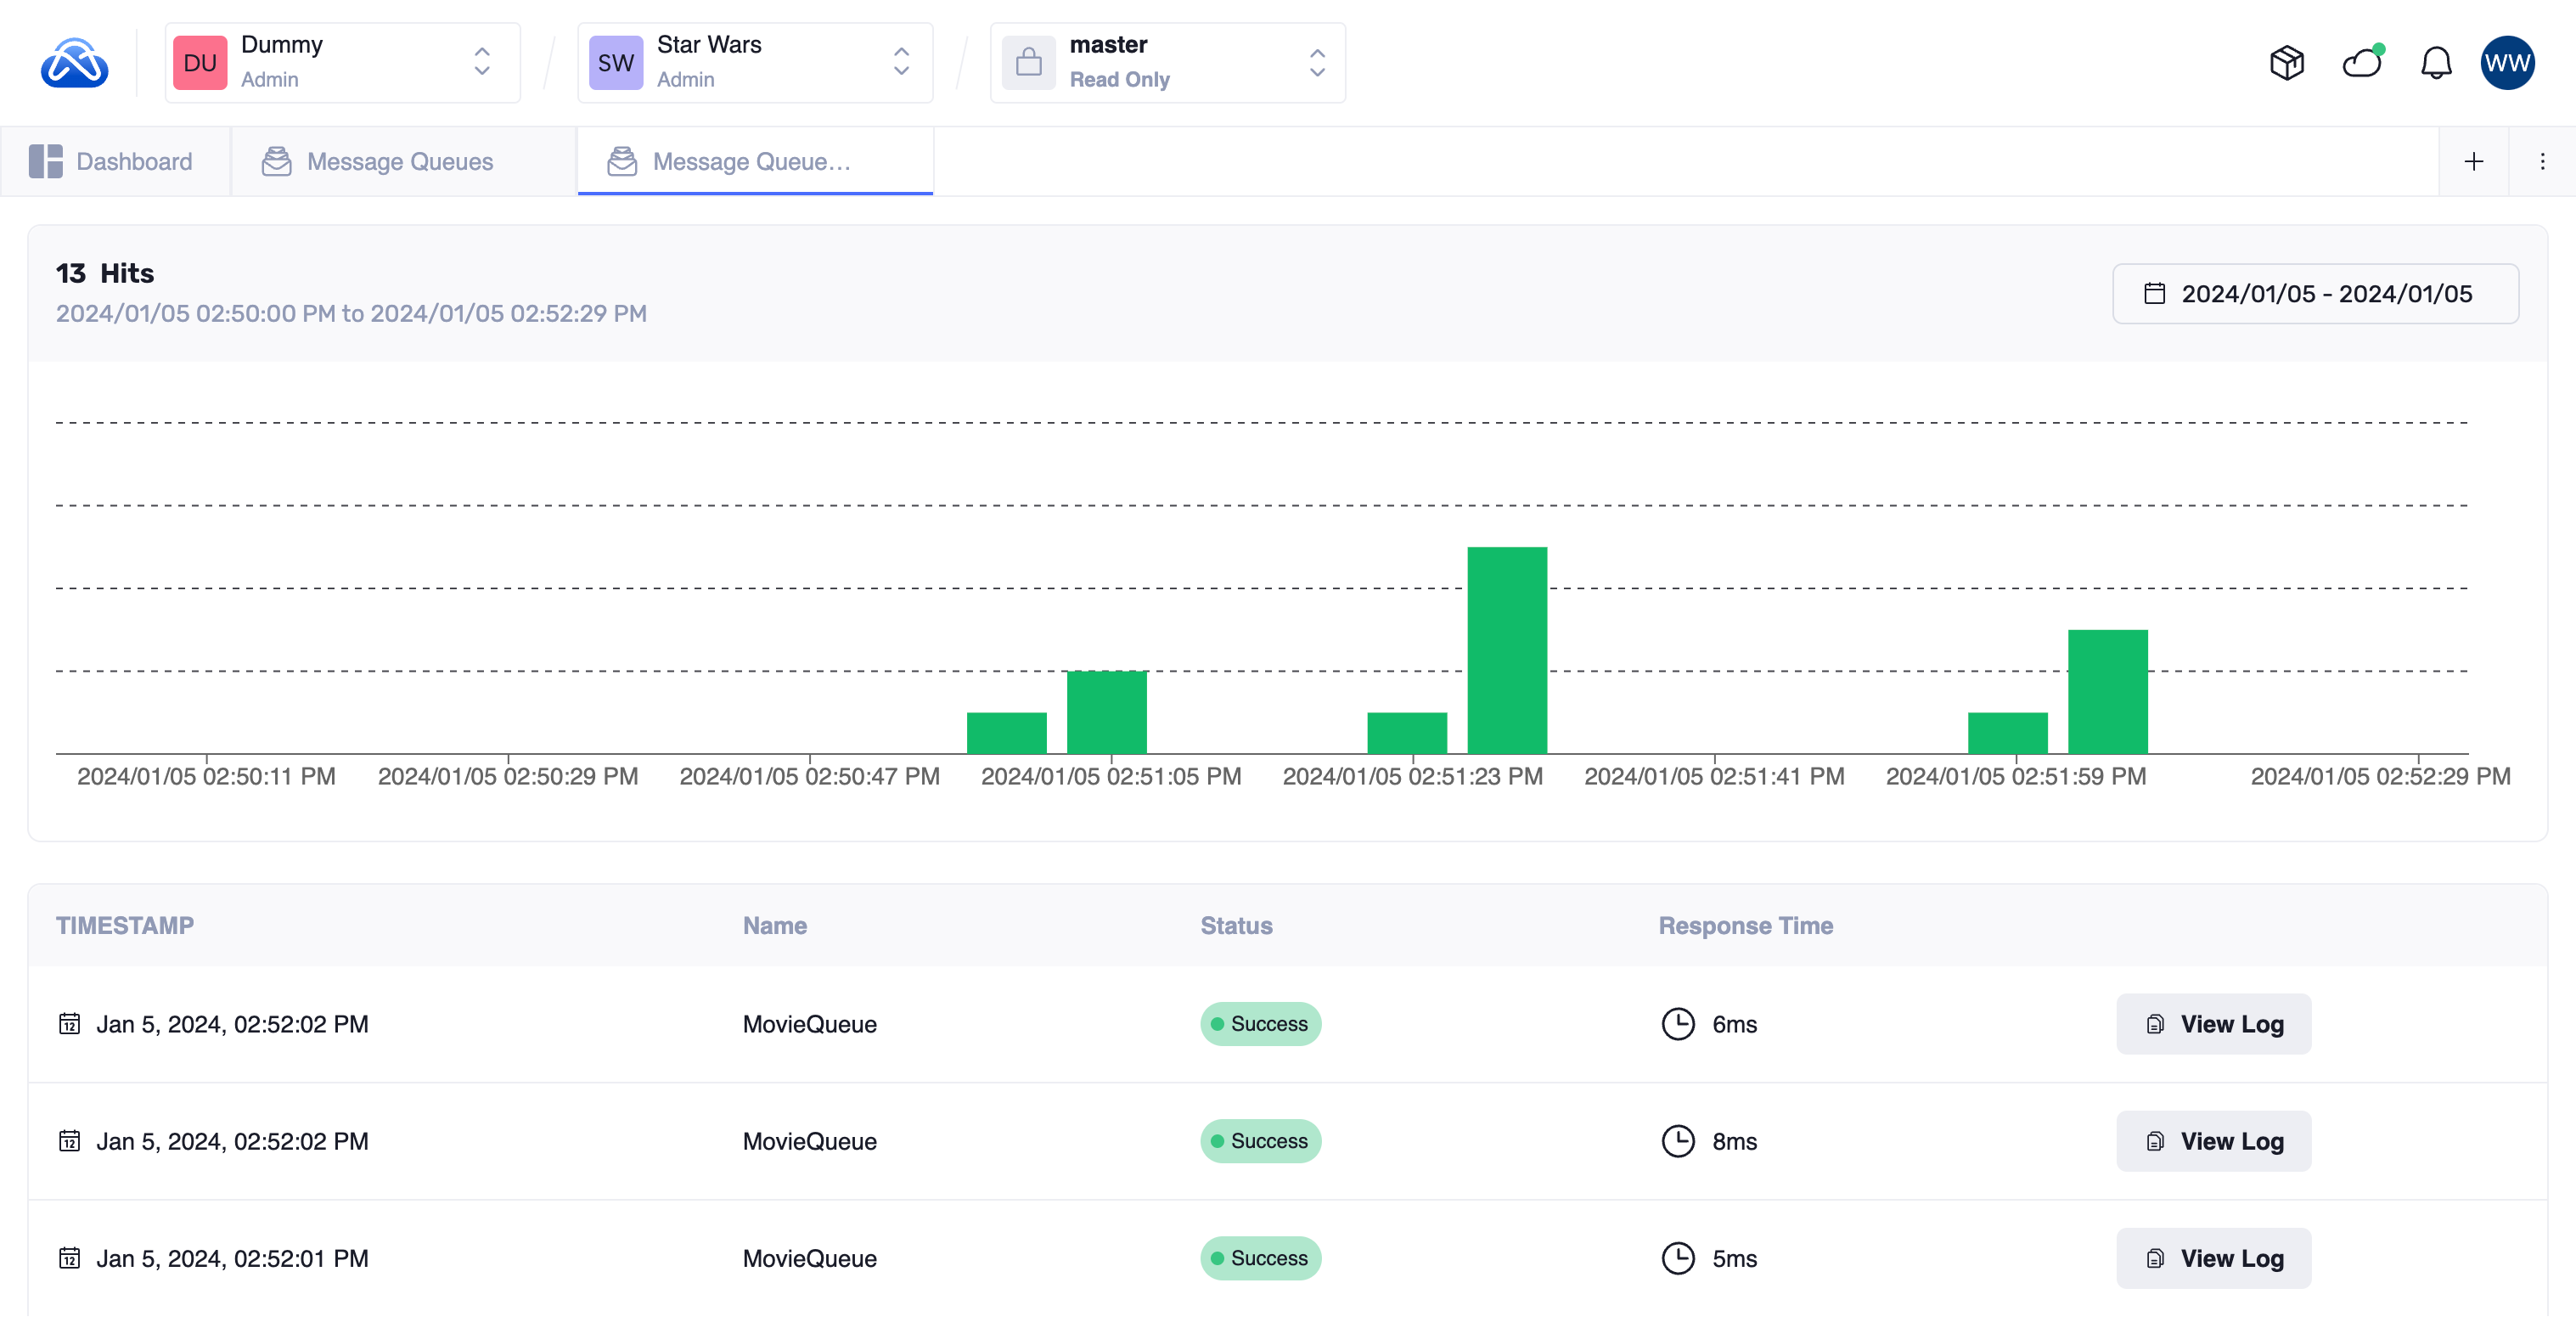The height and width of the screenshot is (1328, 2576).
Task: Click the plus icon to add tab
Action: [x=2473, y=161]
